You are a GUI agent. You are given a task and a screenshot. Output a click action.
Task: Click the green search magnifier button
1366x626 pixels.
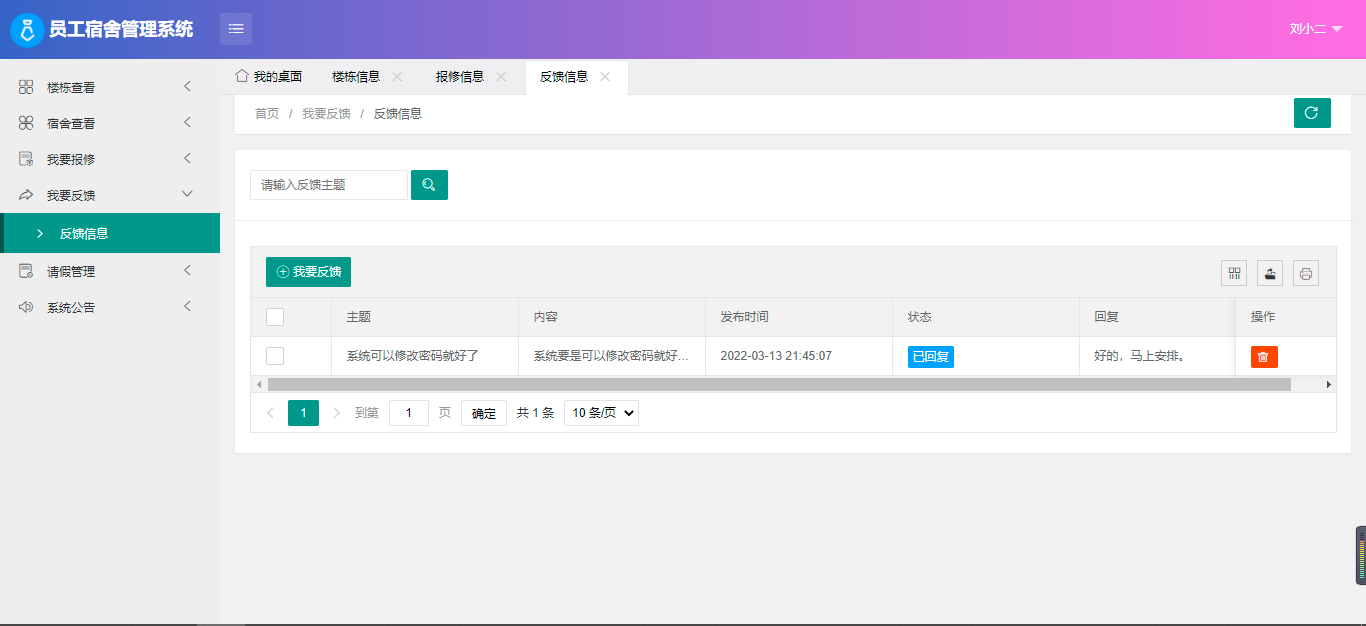coord(429,185)
